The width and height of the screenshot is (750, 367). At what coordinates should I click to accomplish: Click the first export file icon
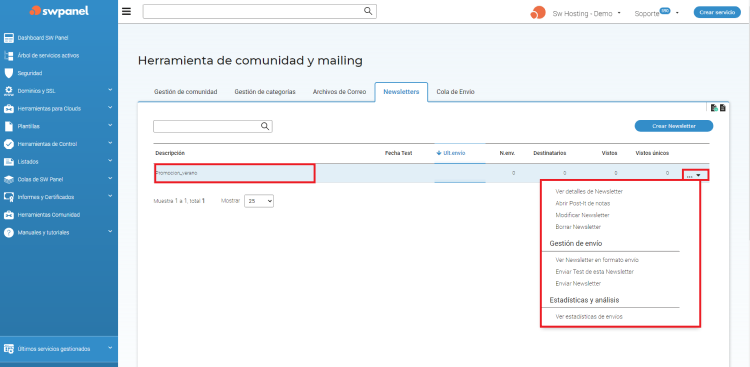[x=714, y=108]
